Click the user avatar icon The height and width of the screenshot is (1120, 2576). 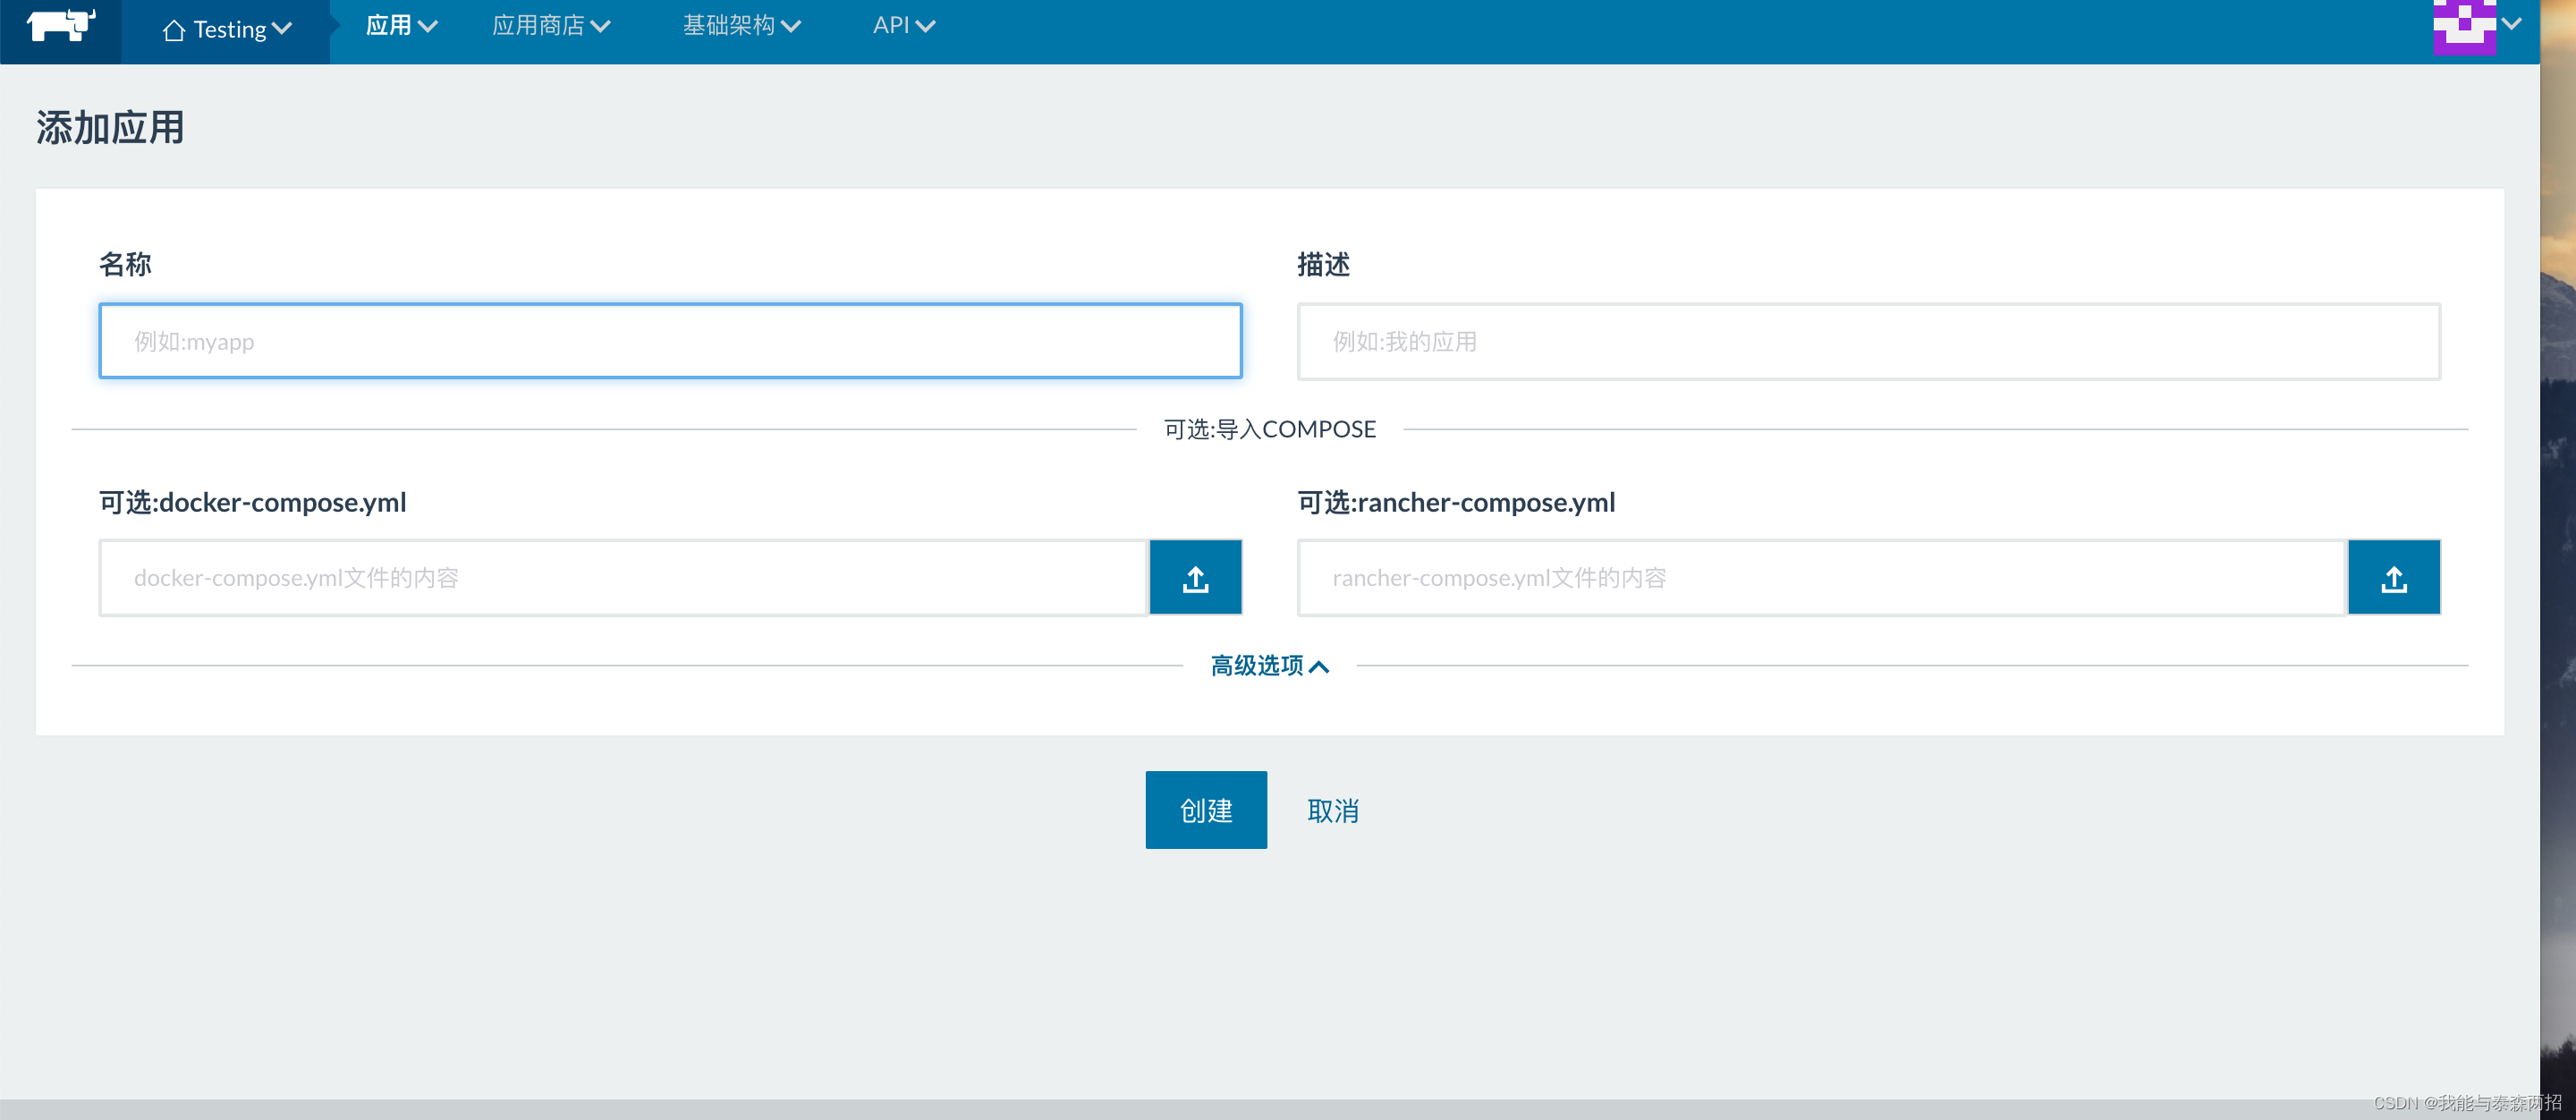pyautogui.click(x=2464, y=27)
